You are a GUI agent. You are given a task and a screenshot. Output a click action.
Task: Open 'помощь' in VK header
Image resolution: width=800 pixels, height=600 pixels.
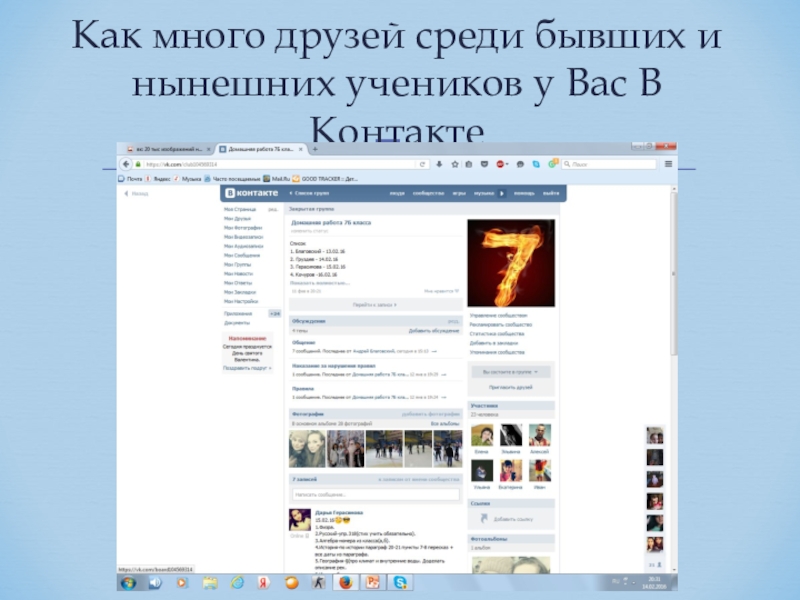tap(524, 193)
